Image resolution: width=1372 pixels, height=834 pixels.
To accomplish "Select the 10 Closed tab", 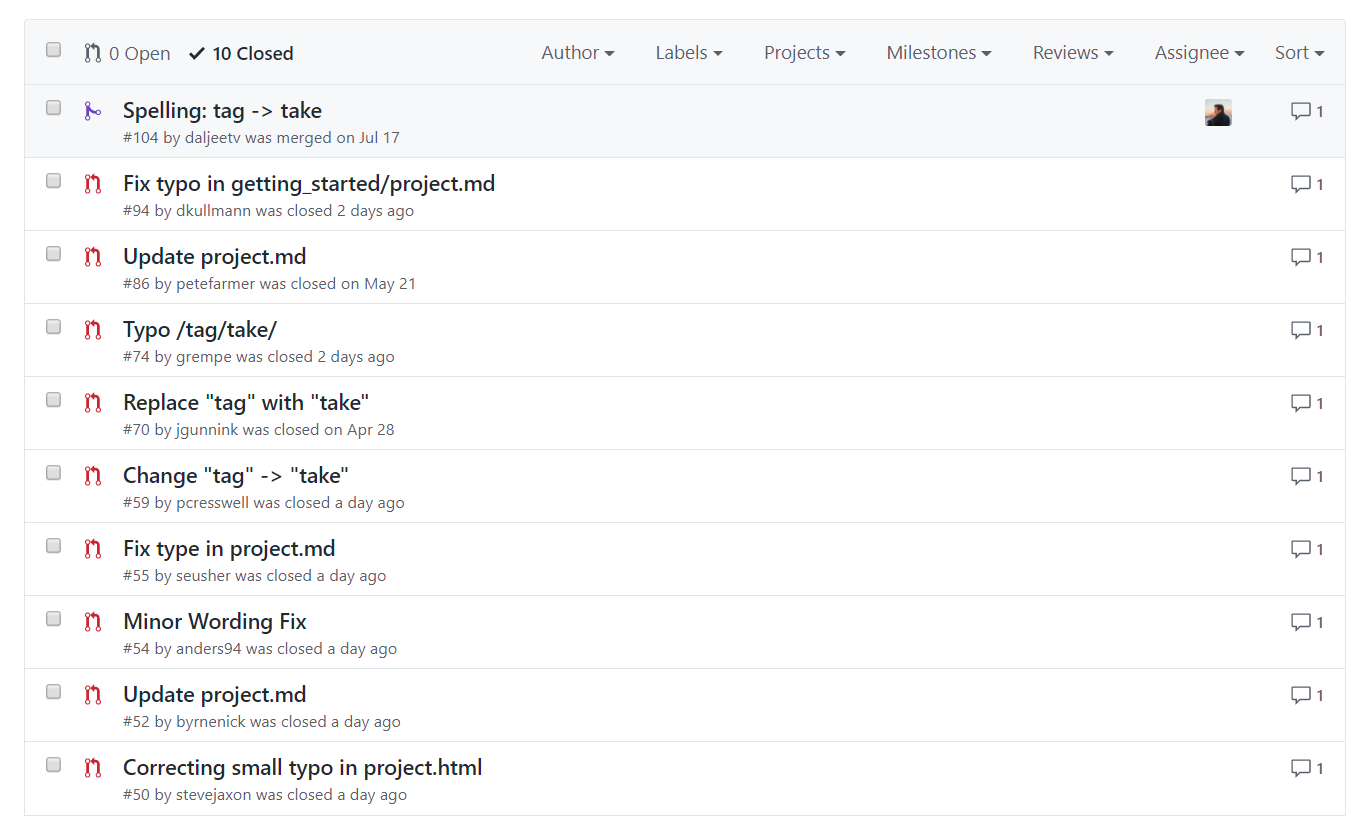I will [x=241, y=54].
